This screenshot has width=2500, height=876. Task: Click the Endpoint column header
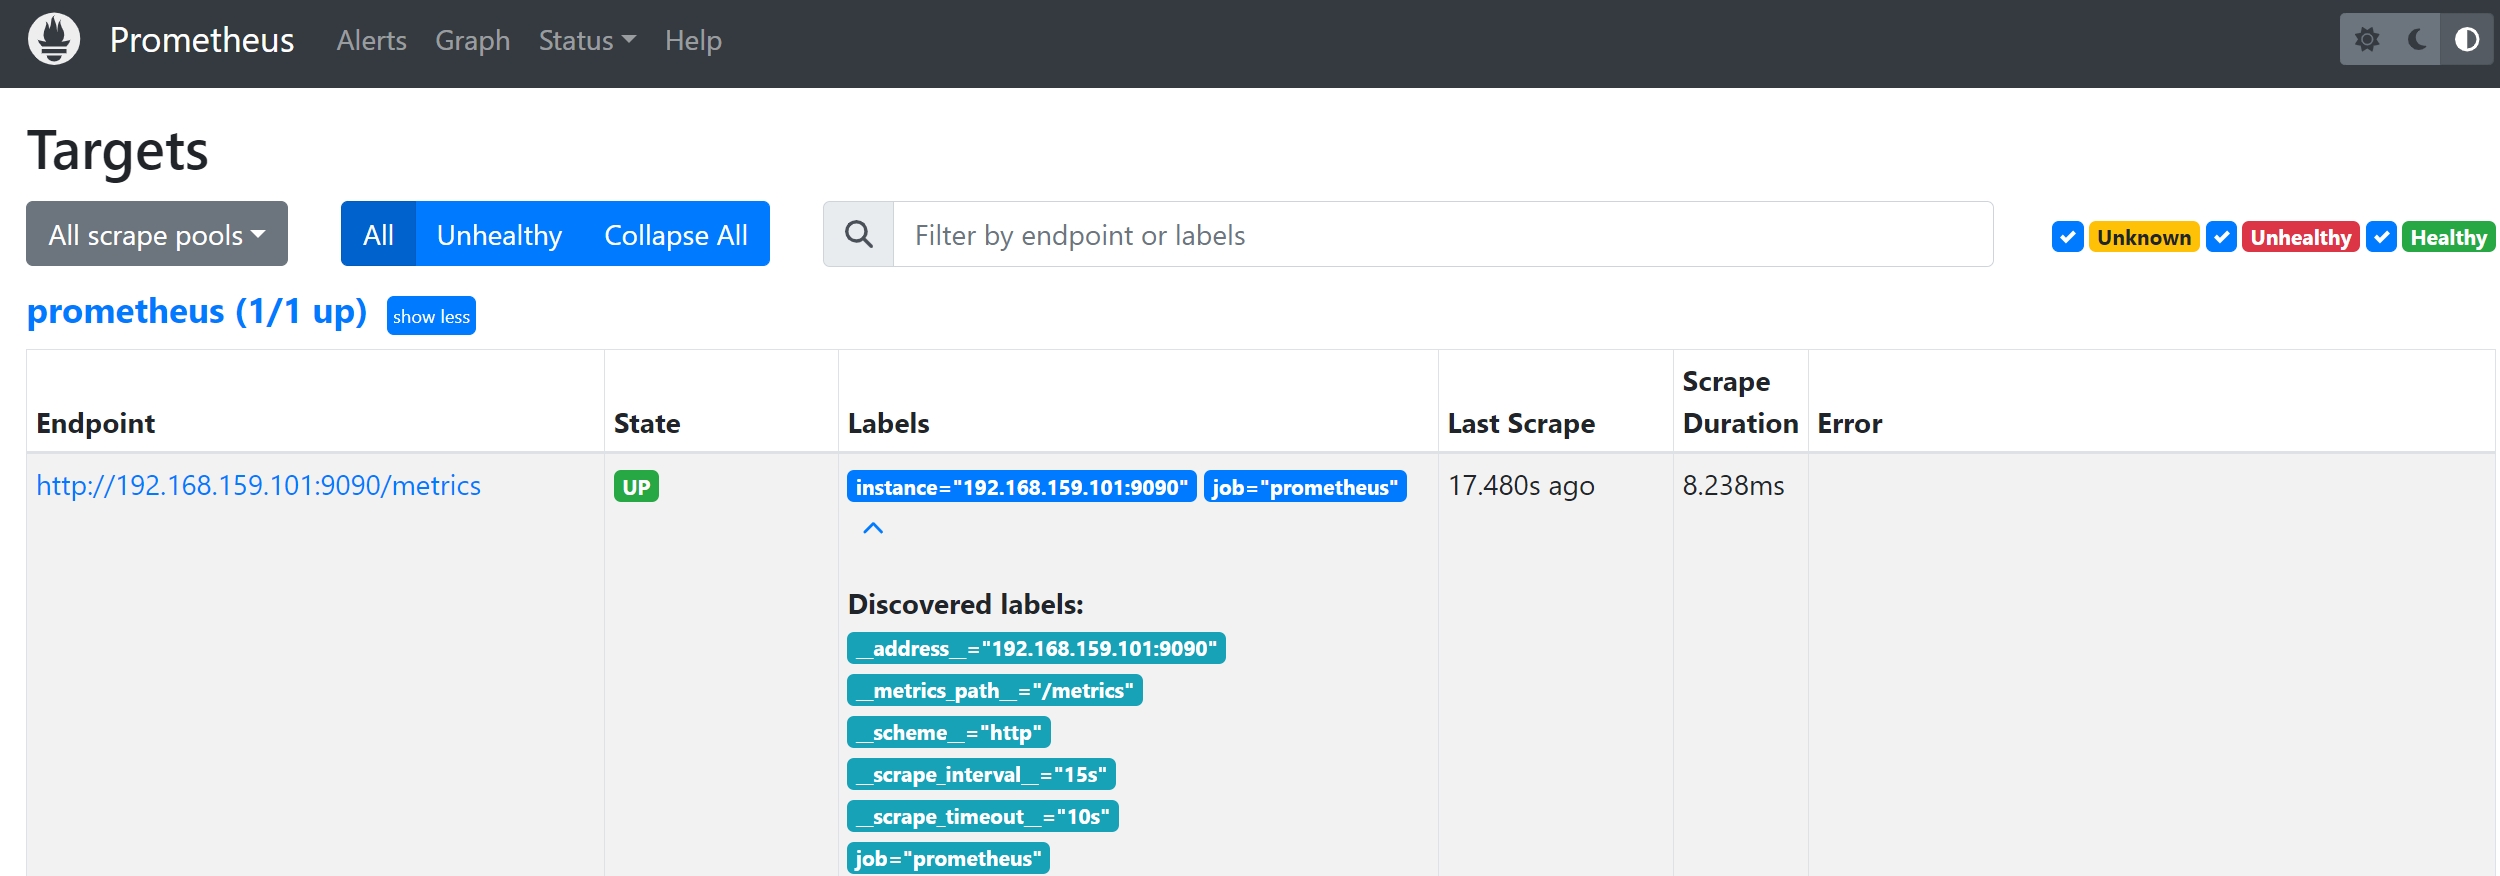click(96, 424)
